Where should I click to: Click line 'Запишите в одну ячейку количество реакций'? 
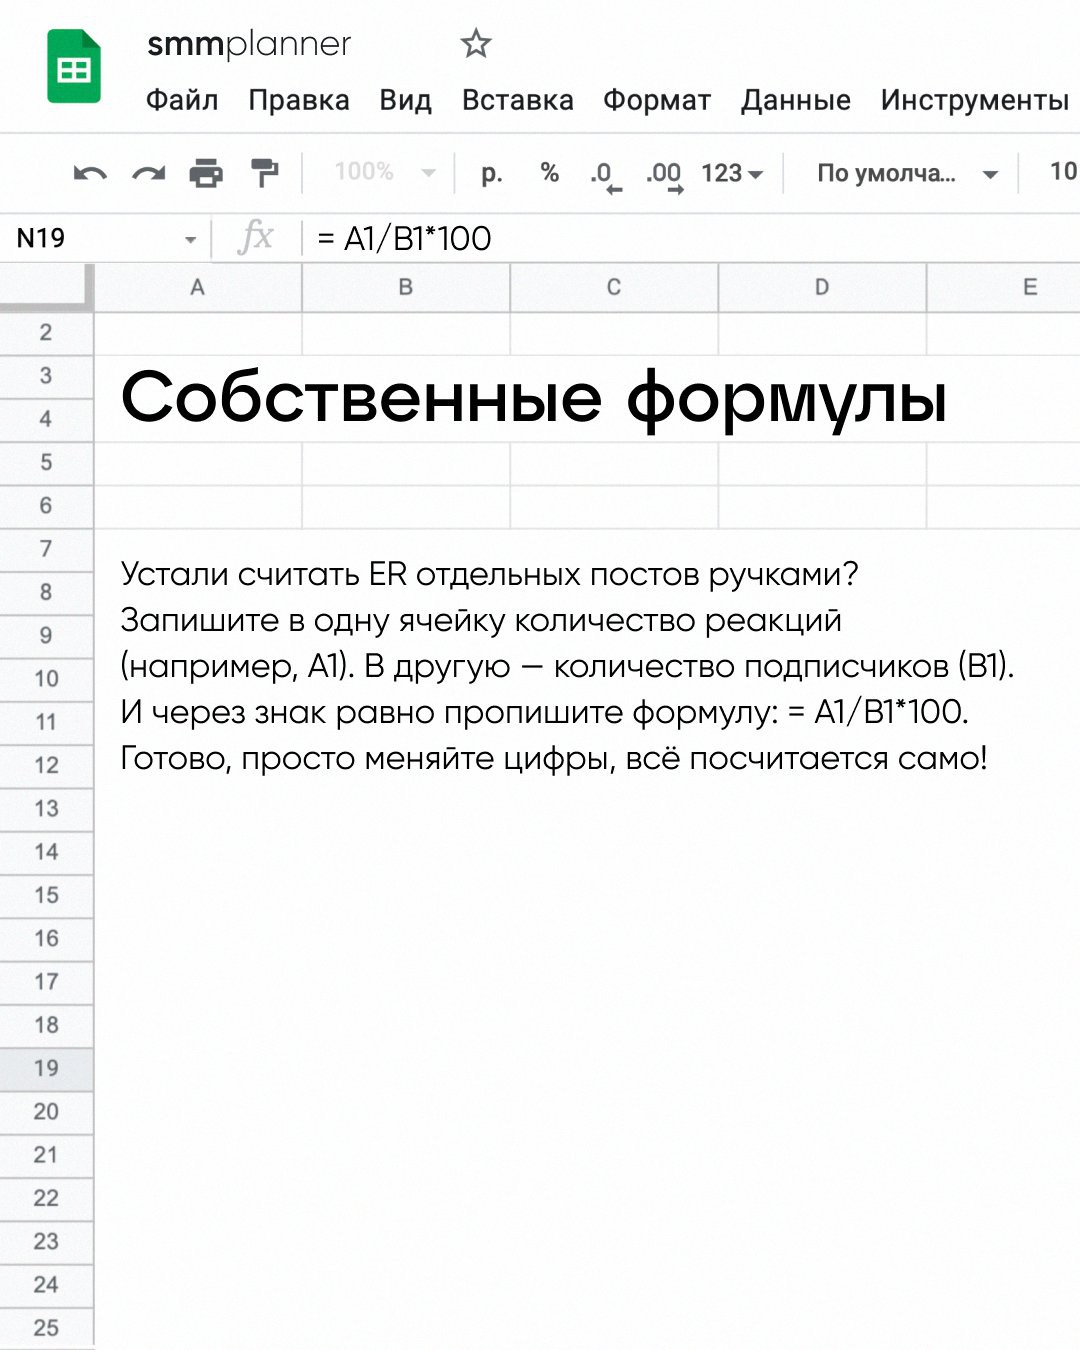481,621
